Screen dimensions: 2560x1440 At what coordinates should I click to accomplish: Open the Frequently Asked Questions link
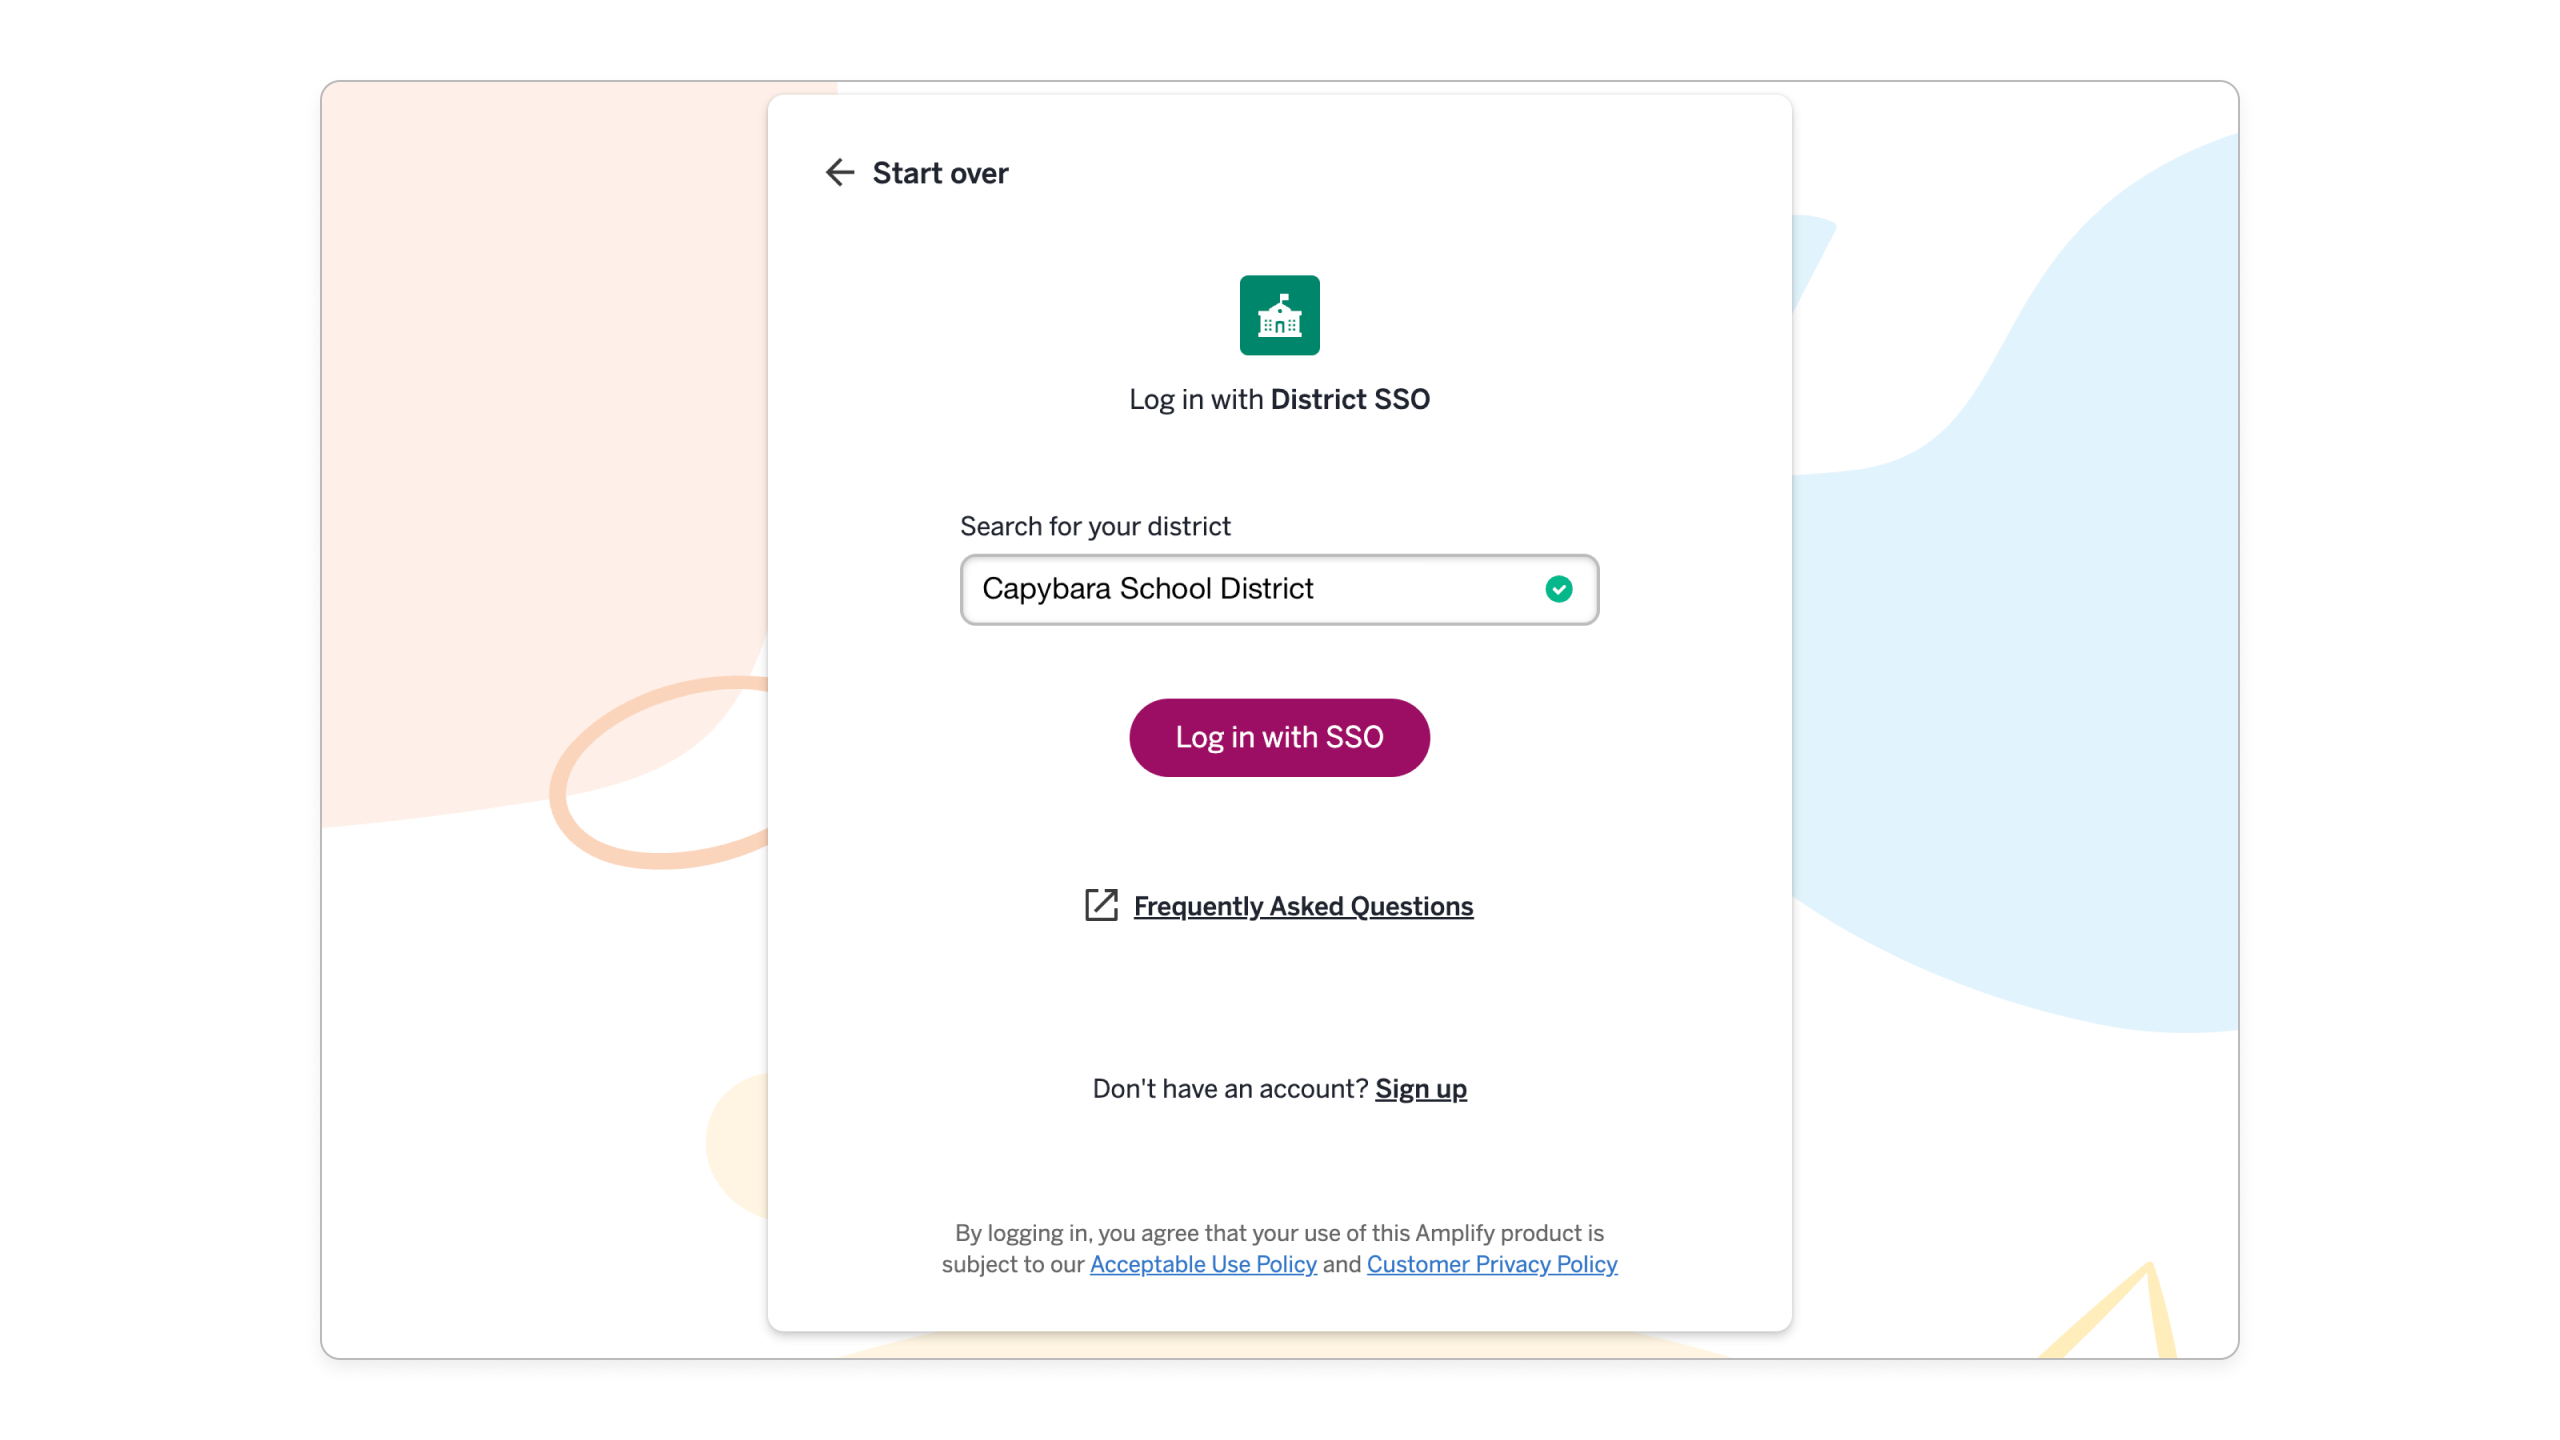(1302, 906)
